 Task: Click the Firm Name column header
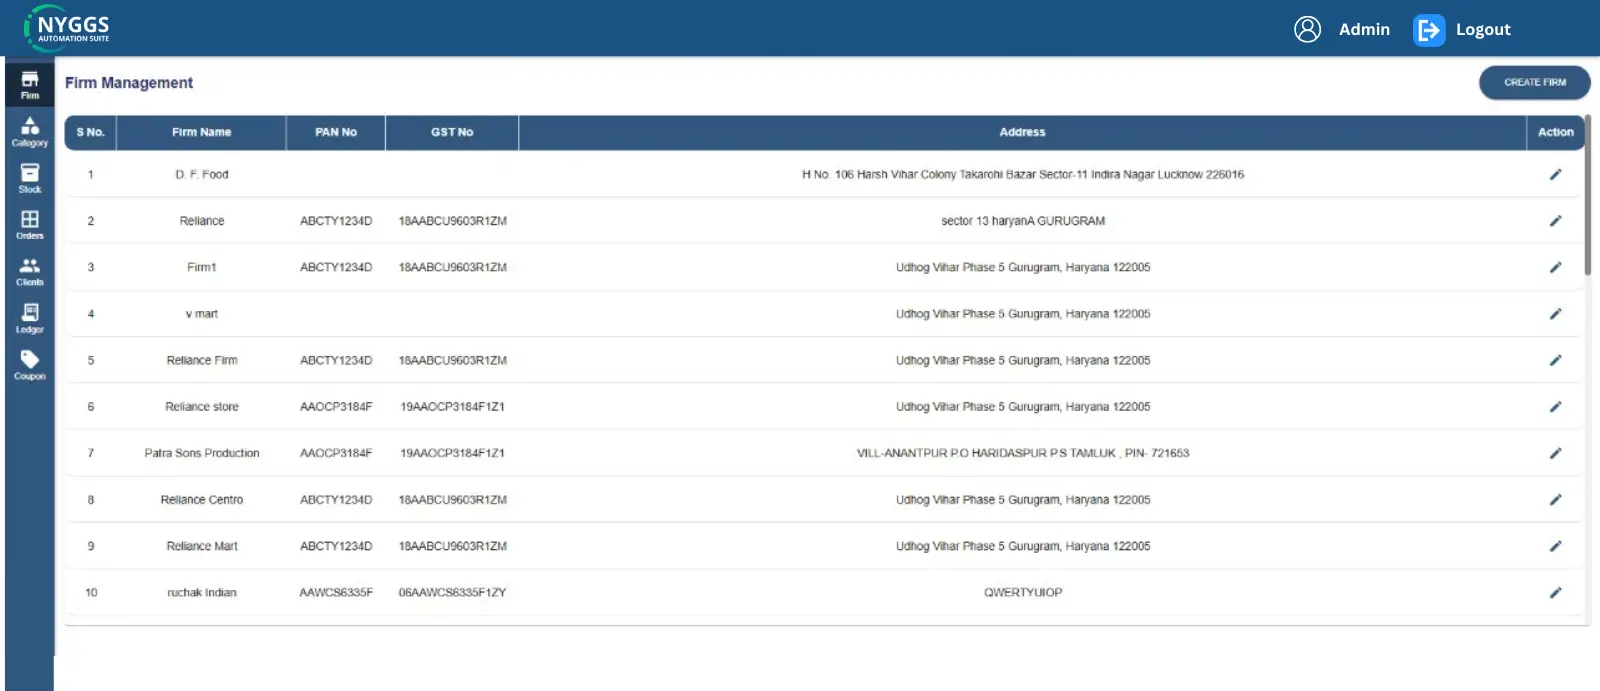201,132
